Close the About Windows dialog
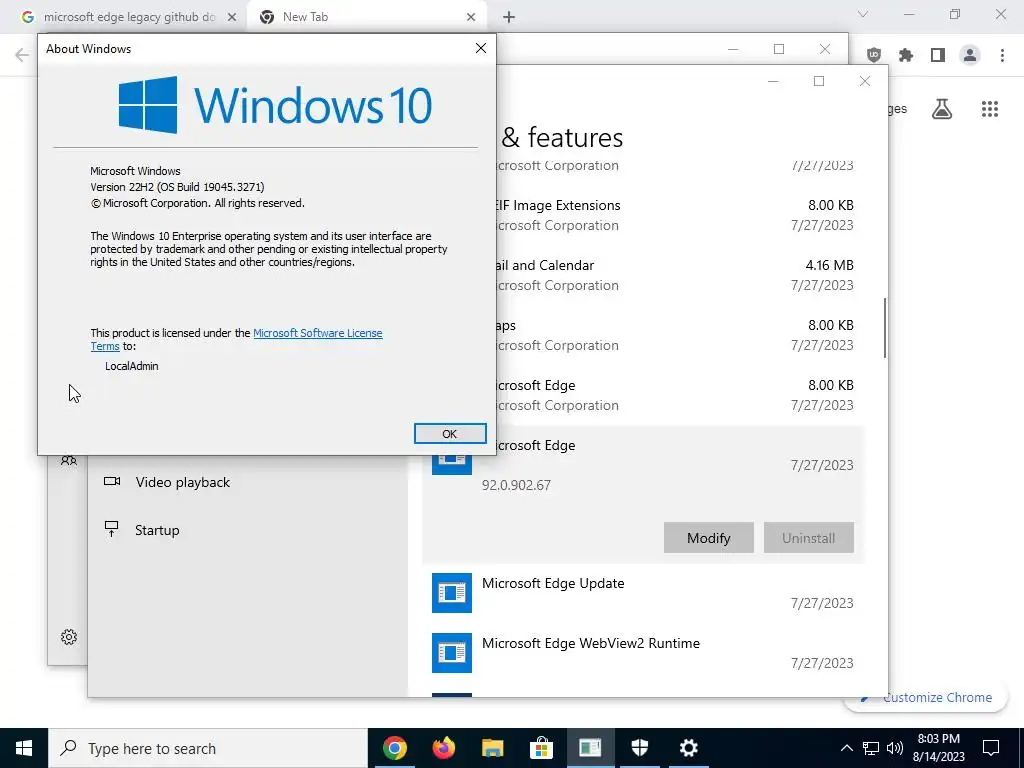Screen dimensions: 1024x768 (481, 48)
